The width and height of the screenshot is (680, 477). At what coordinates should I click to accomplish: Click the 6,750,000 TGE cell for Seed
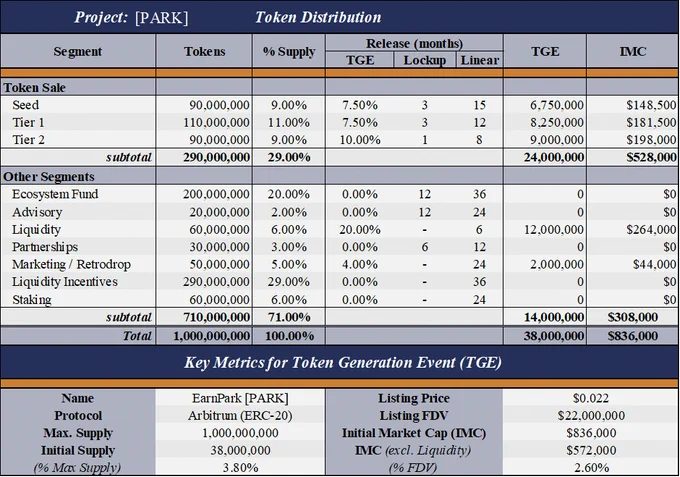(557, 105)
